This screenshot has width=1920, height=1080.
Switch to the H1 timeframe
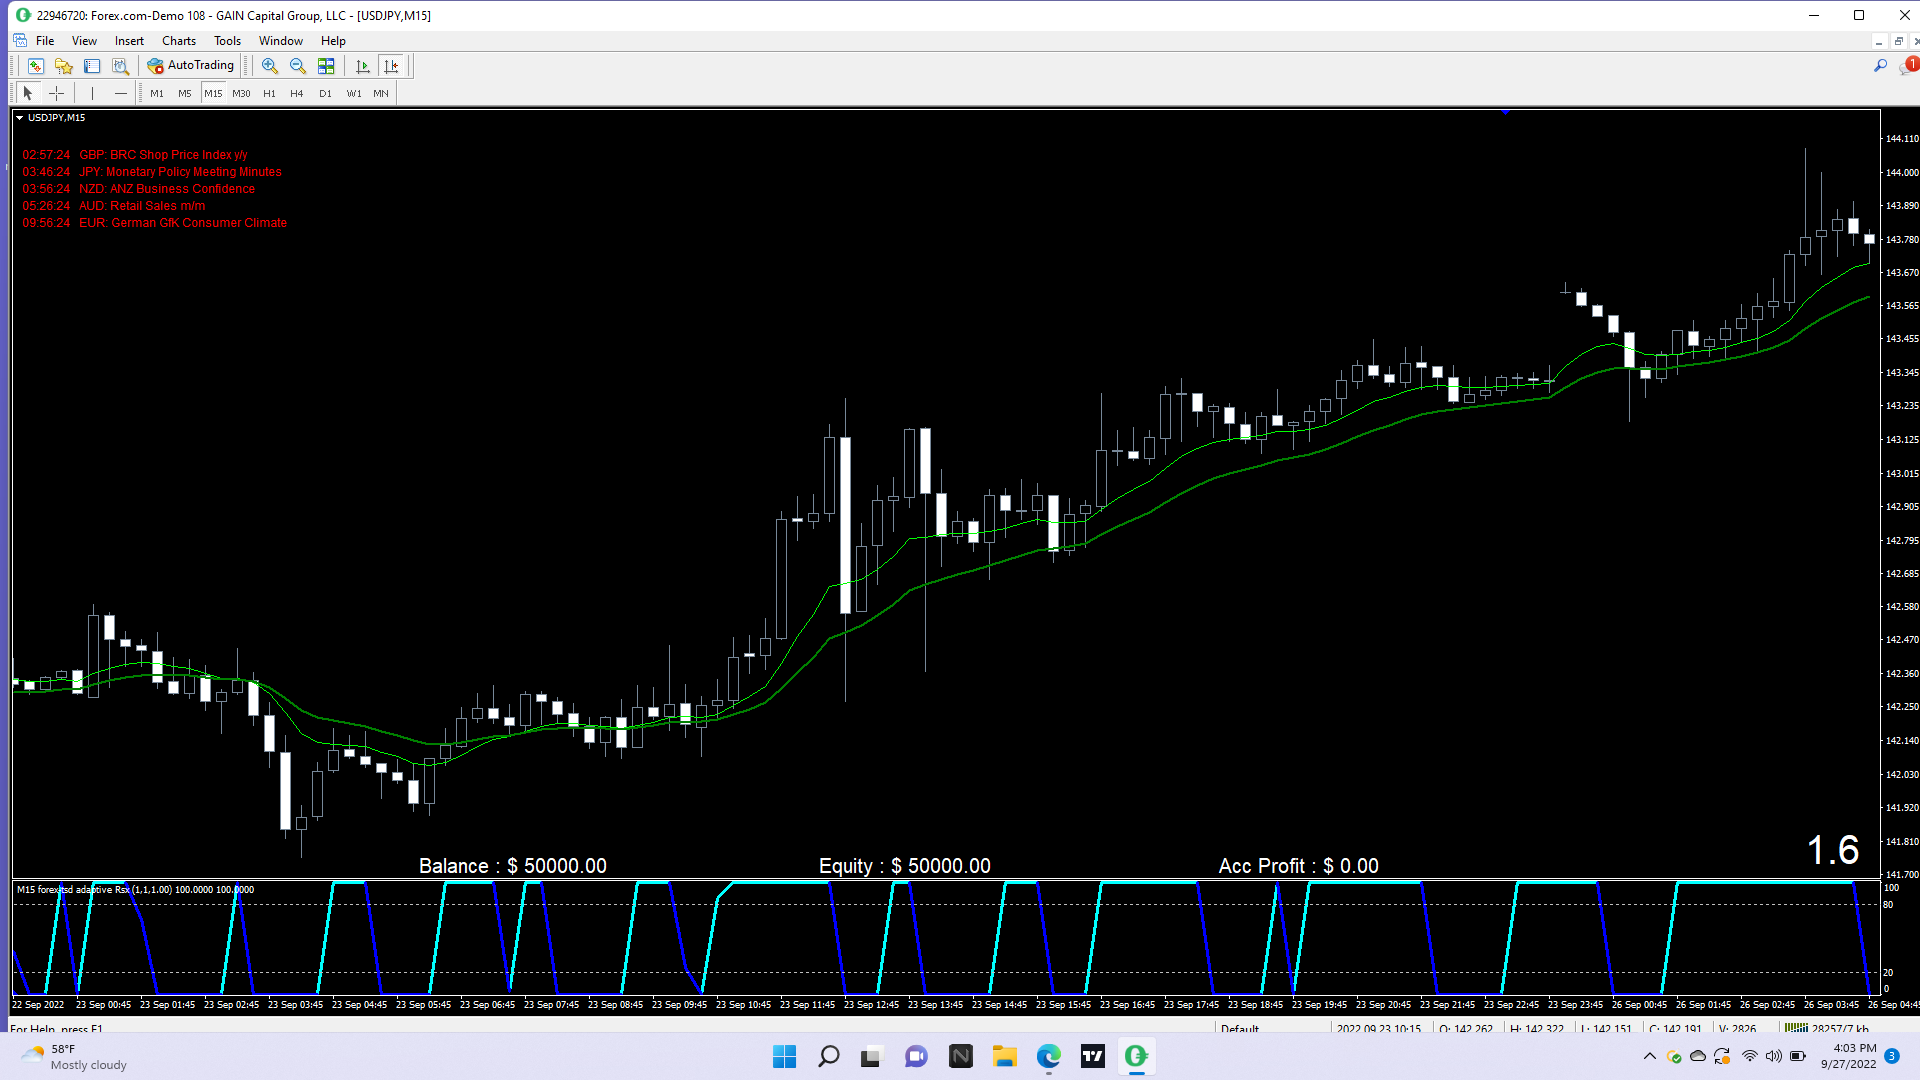pyautogui.click(x=269, y=93)
